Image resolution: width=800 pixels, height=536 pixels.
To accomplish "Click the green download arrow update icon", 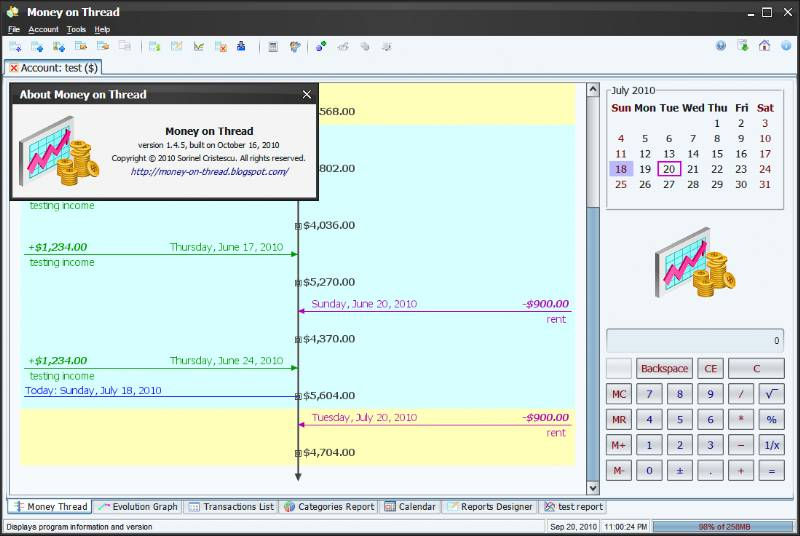I will click(x=743, y=46).
